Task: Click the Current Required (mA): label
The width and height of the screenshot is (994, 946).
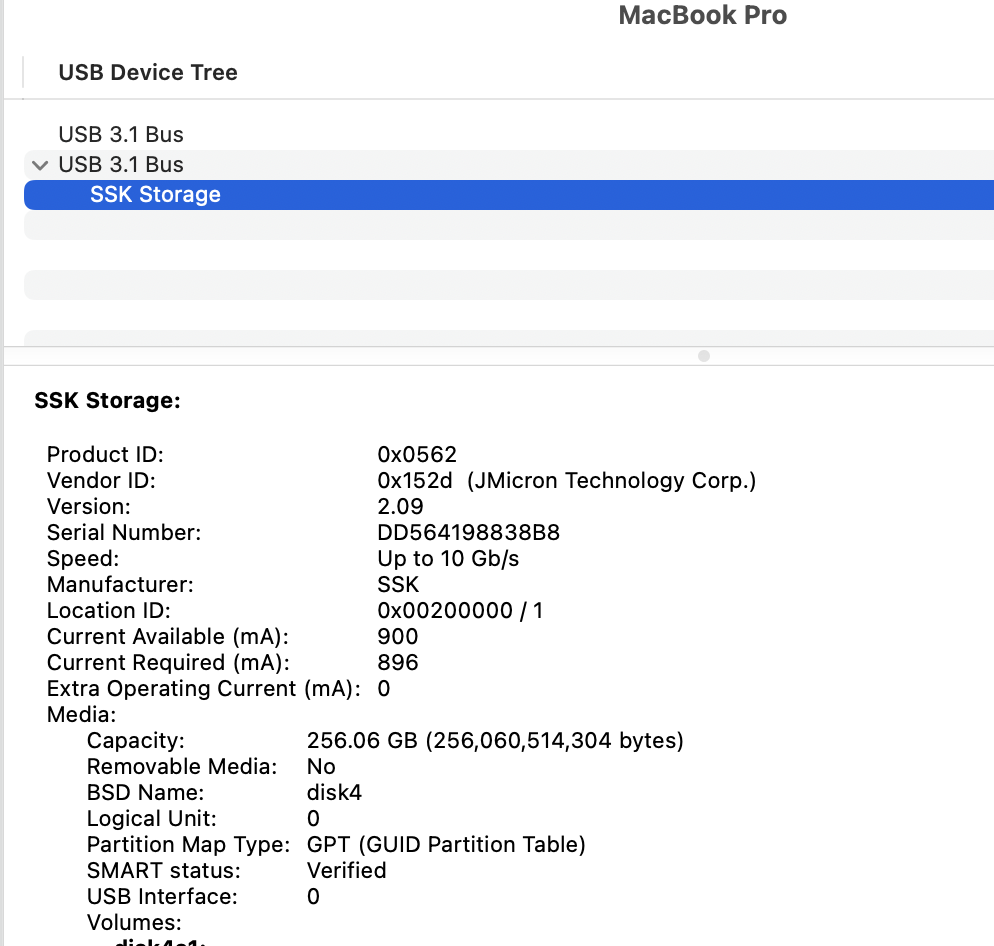Action: (x=169, y=663)
